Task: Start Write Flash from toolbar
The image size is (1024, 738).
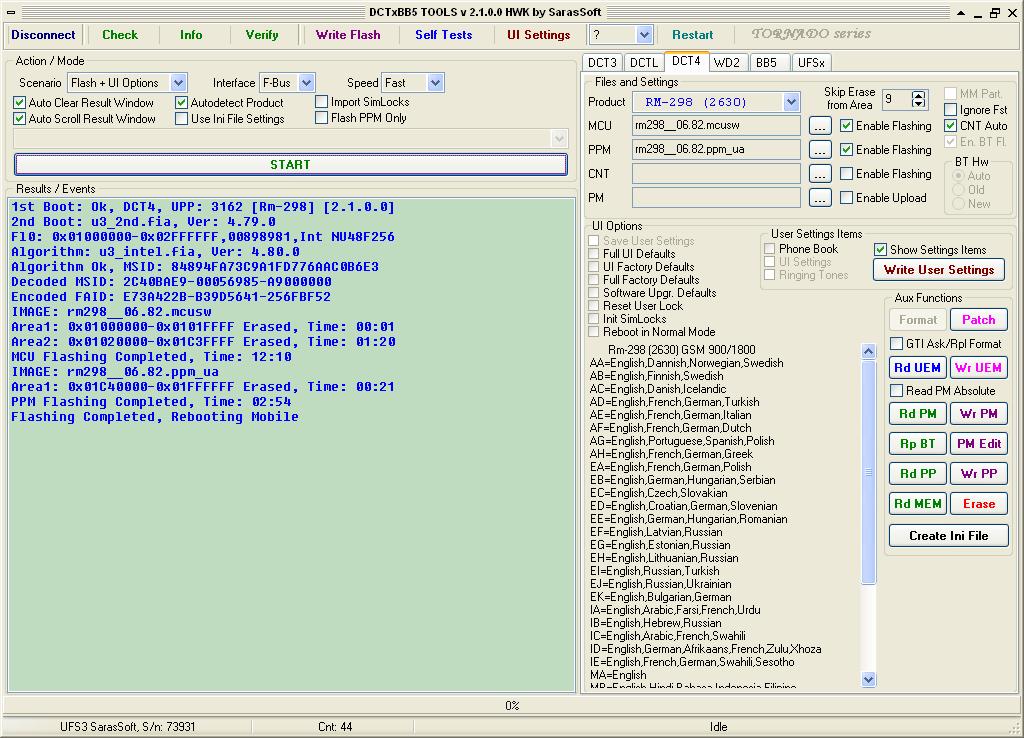Action: point(348,35)
